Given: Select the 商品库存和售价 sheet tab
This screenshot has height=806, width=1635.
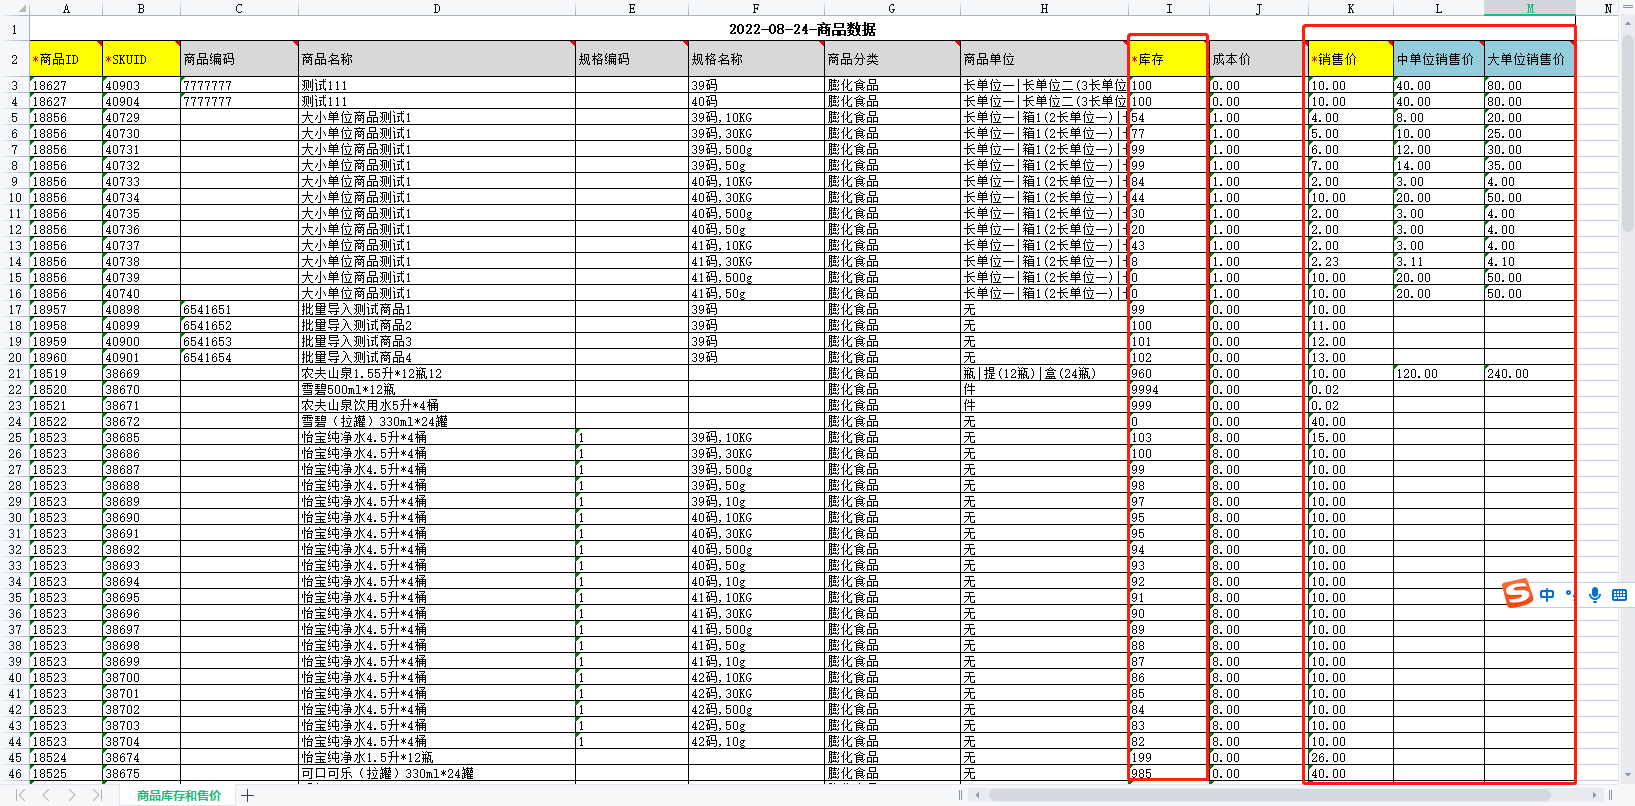Looking at the screenshot, I should 179,795.
